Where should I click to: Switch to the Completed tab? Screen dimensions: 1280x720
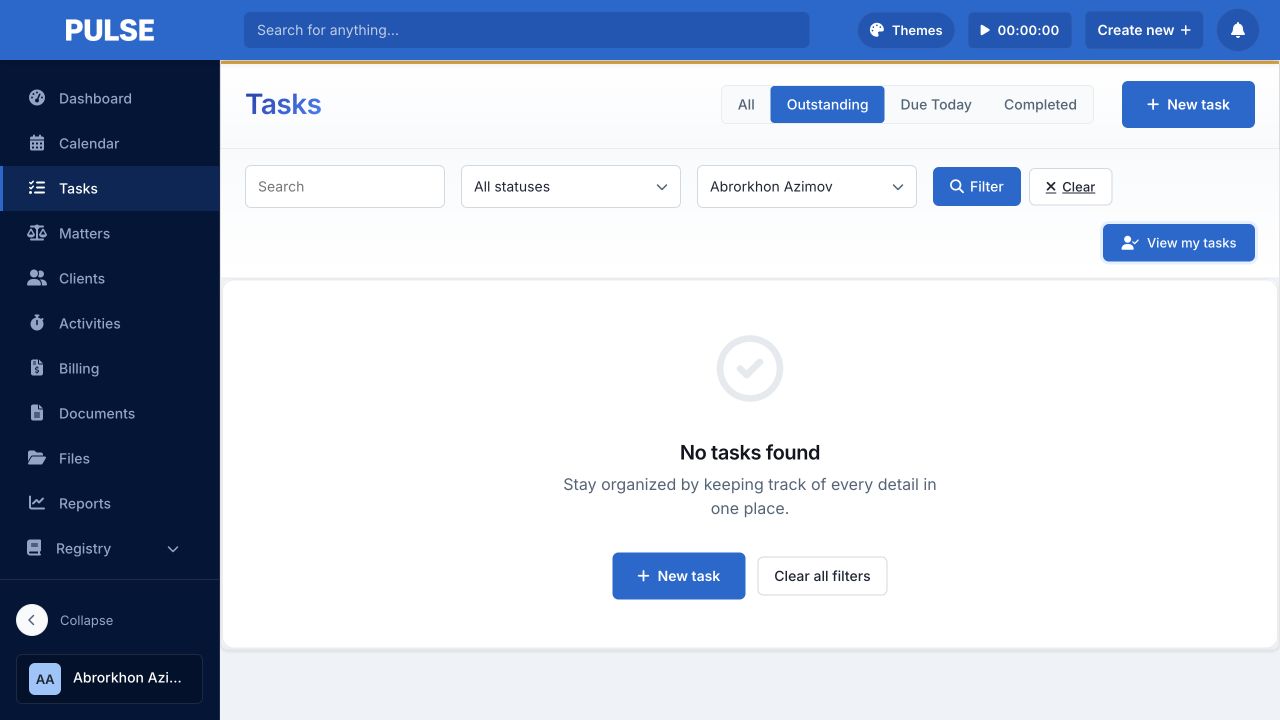tap(1040, 104)
